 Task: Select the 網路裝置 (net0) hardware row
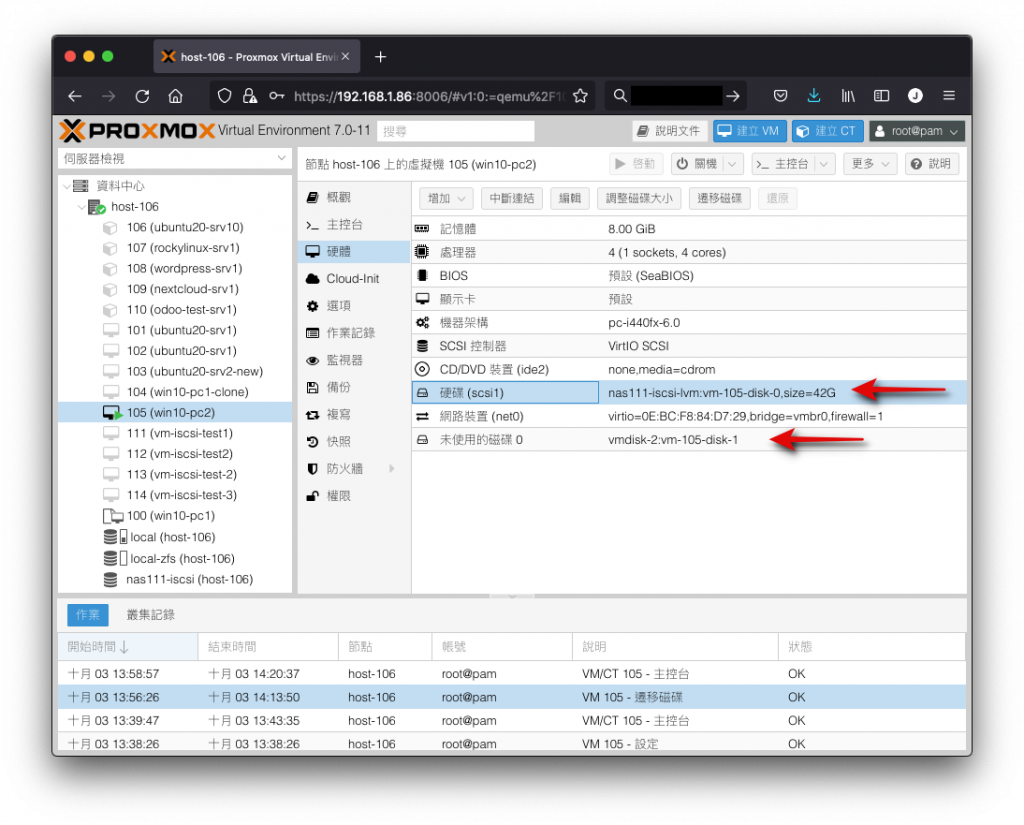pyautogui.click(x=689, y=417)
